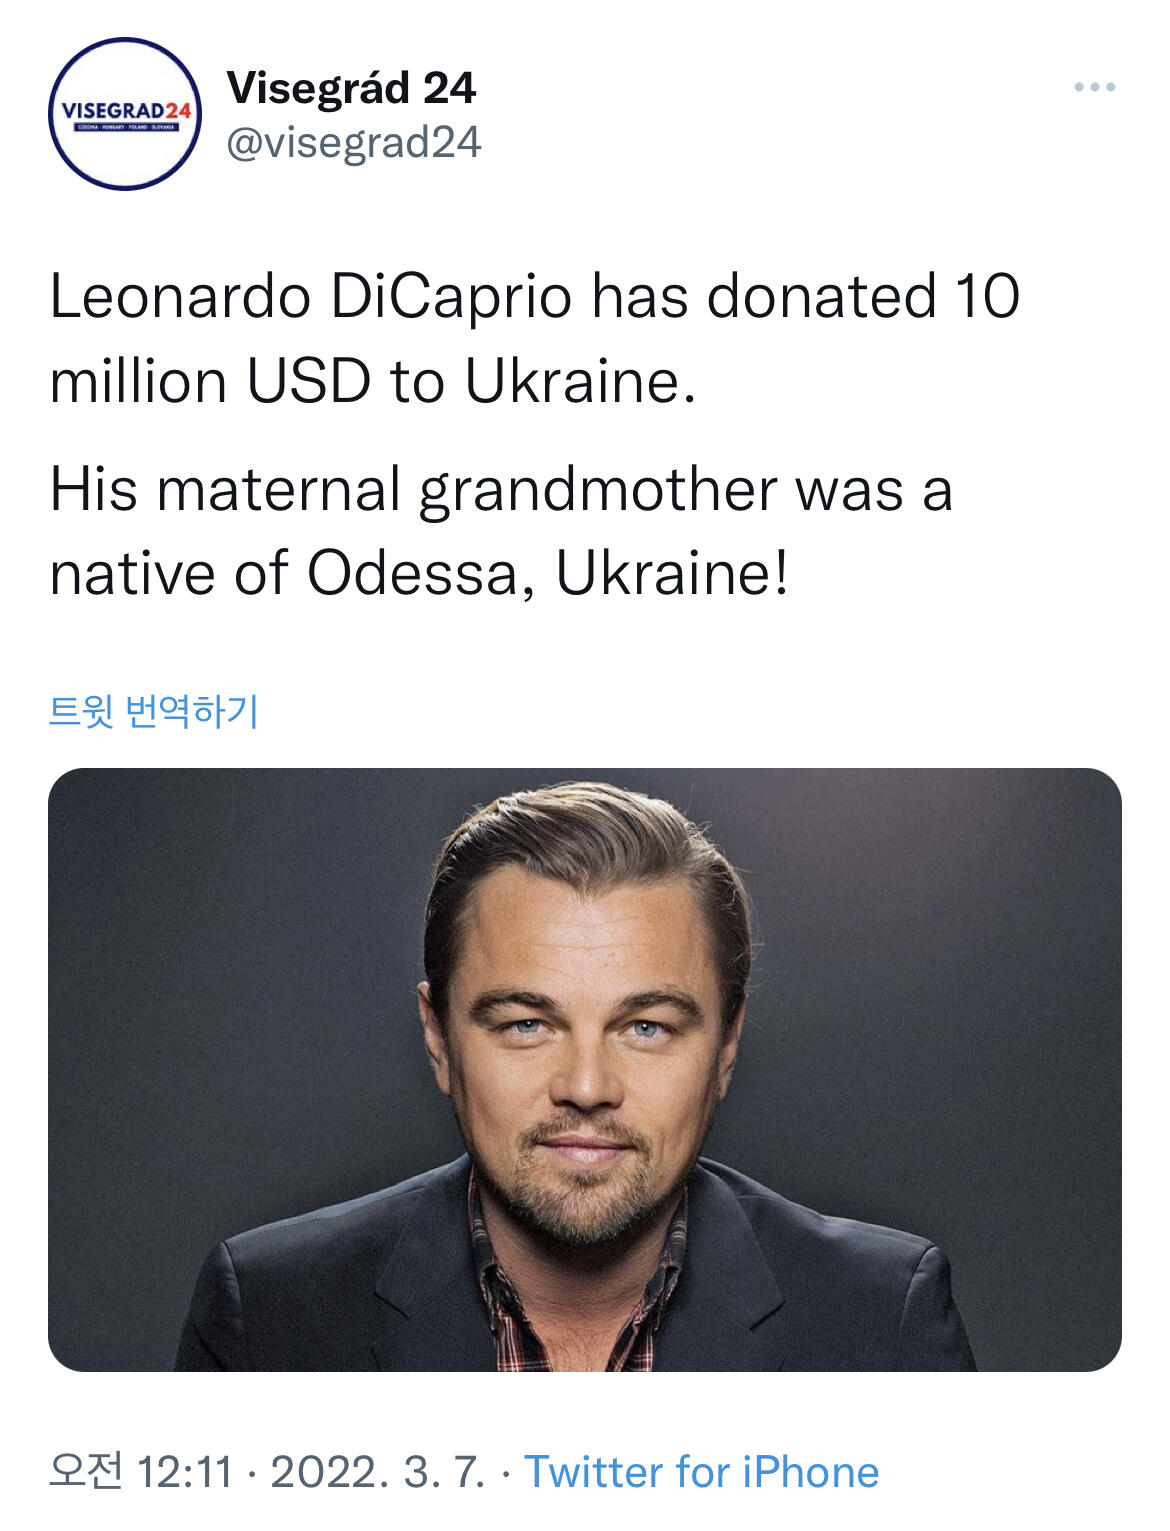Viewport: 1170px width, 1531px height.
Task: Open the @visegrad24 handle link
Action: (354, 142)
